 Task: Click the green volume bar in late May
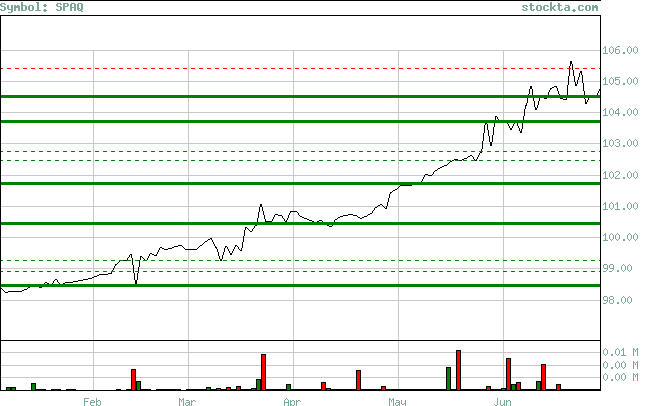click(x=448, y=379)
